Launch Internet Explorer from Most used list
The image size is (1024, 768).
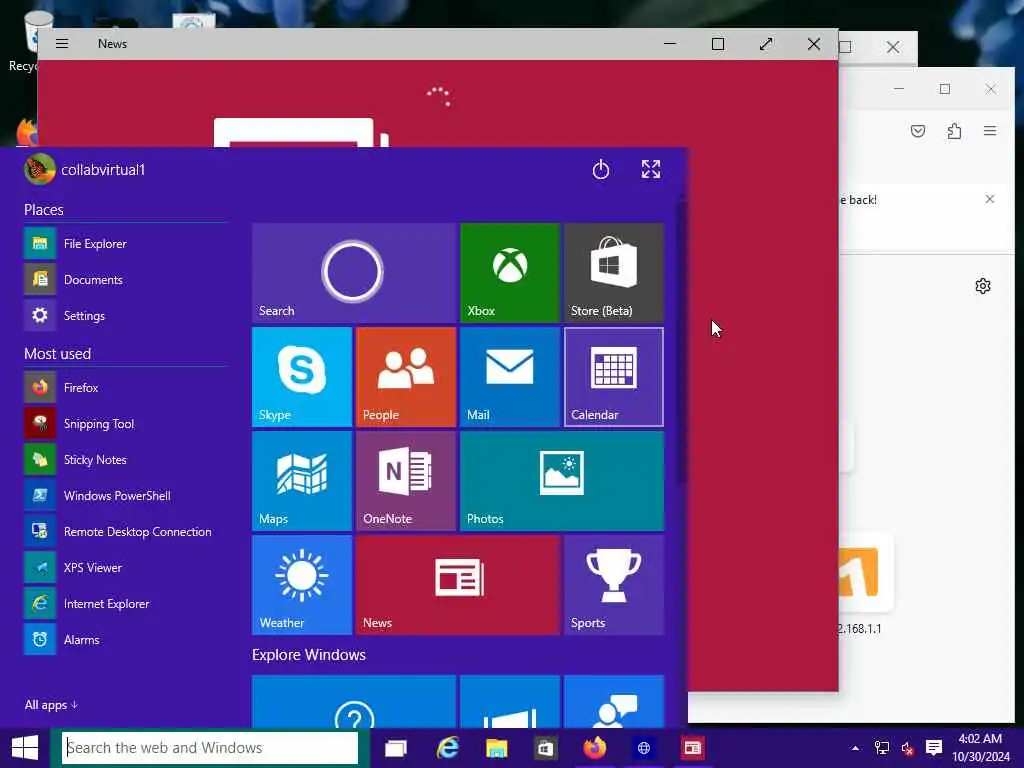[x=125, y=603]
